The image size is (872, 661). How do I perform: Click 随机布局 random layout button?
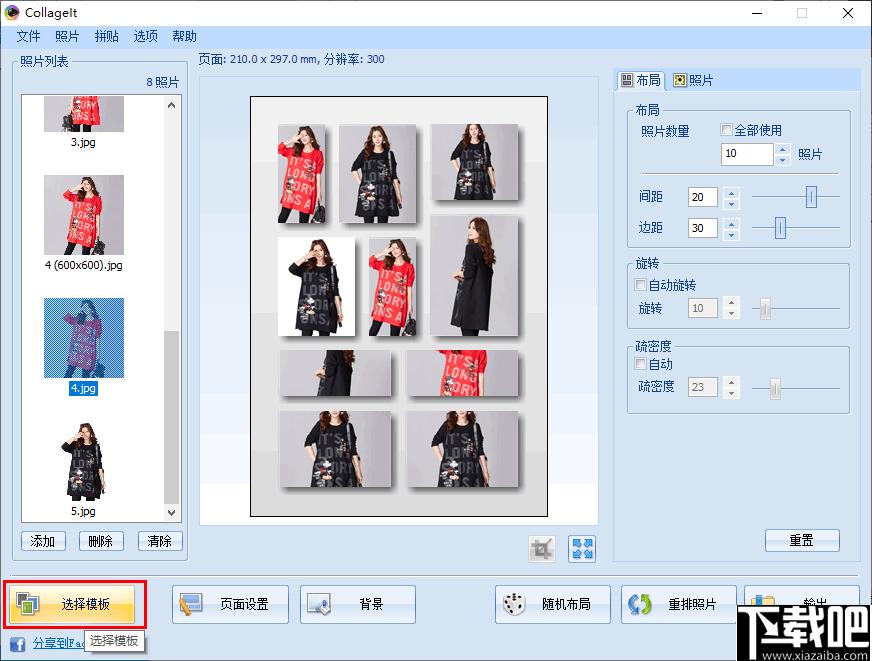(x=553, y=604)
